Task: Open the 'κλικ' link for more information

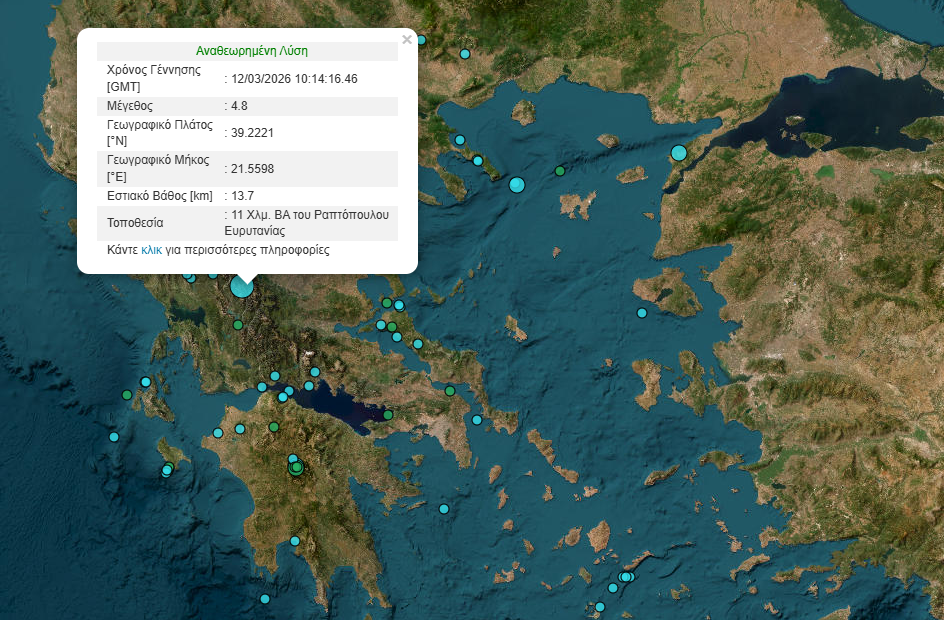Action: [x=151, y=250]
